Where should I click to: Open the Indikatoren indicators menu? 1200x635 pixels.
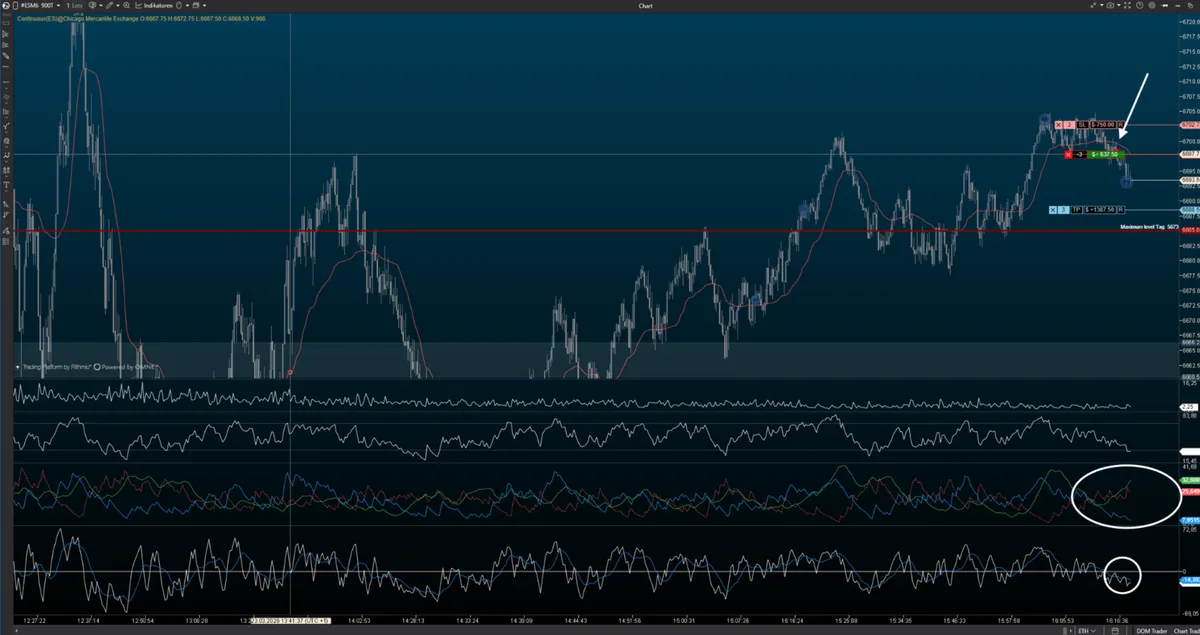(153, 6)
